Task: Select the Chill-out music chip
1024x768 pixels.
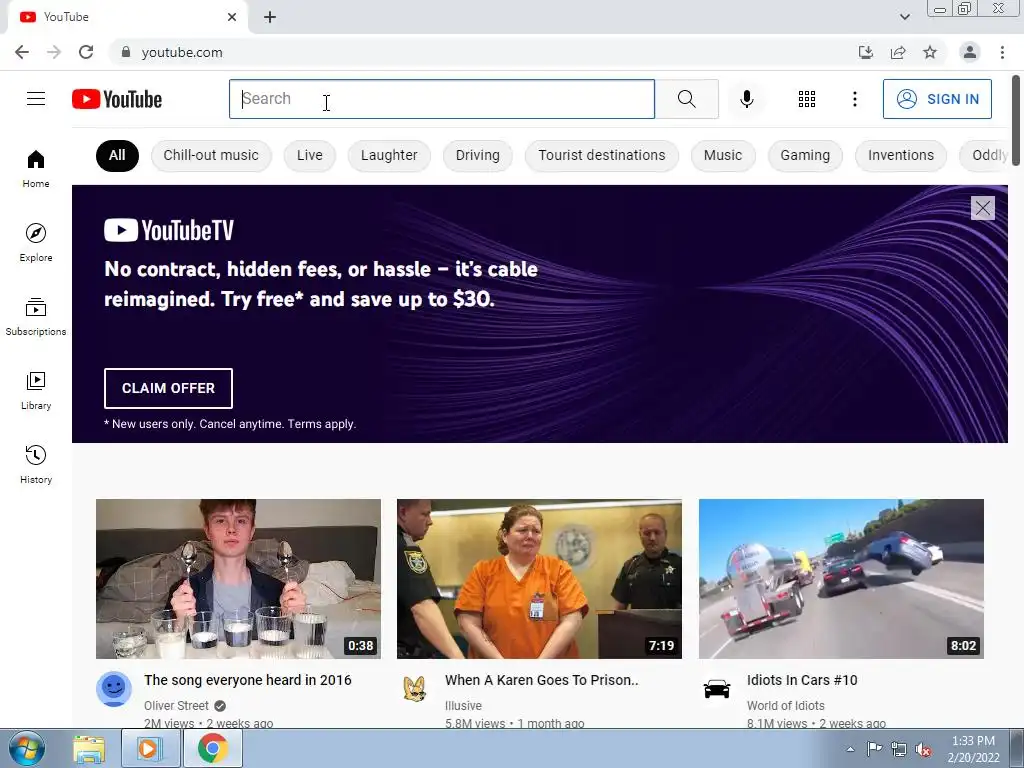Action: coord(211,155)
